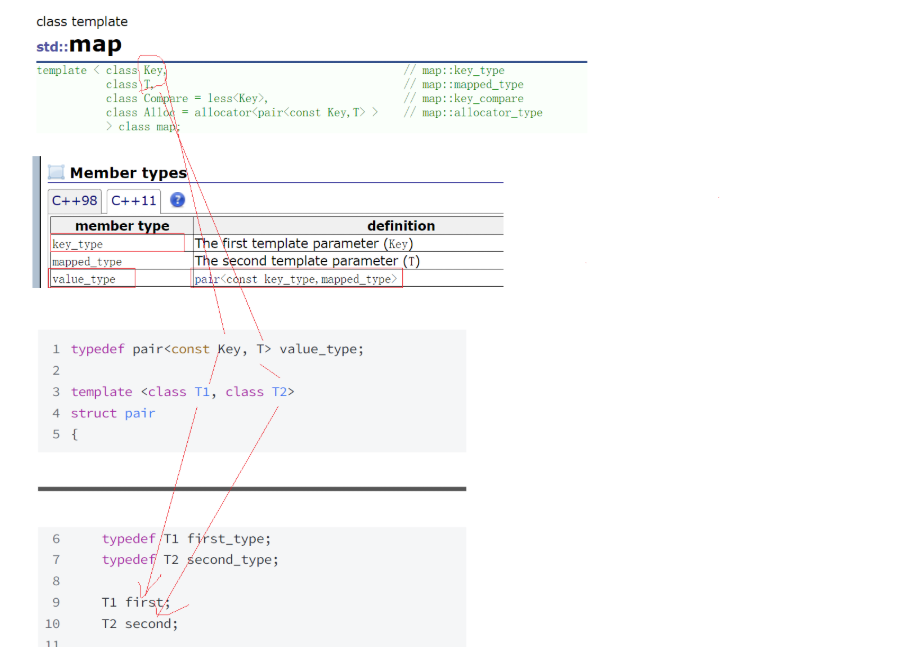This screenshot has height=647, width=903.
Task: Click the '// map::mapped_type' comment
Action: click(464, 84)
